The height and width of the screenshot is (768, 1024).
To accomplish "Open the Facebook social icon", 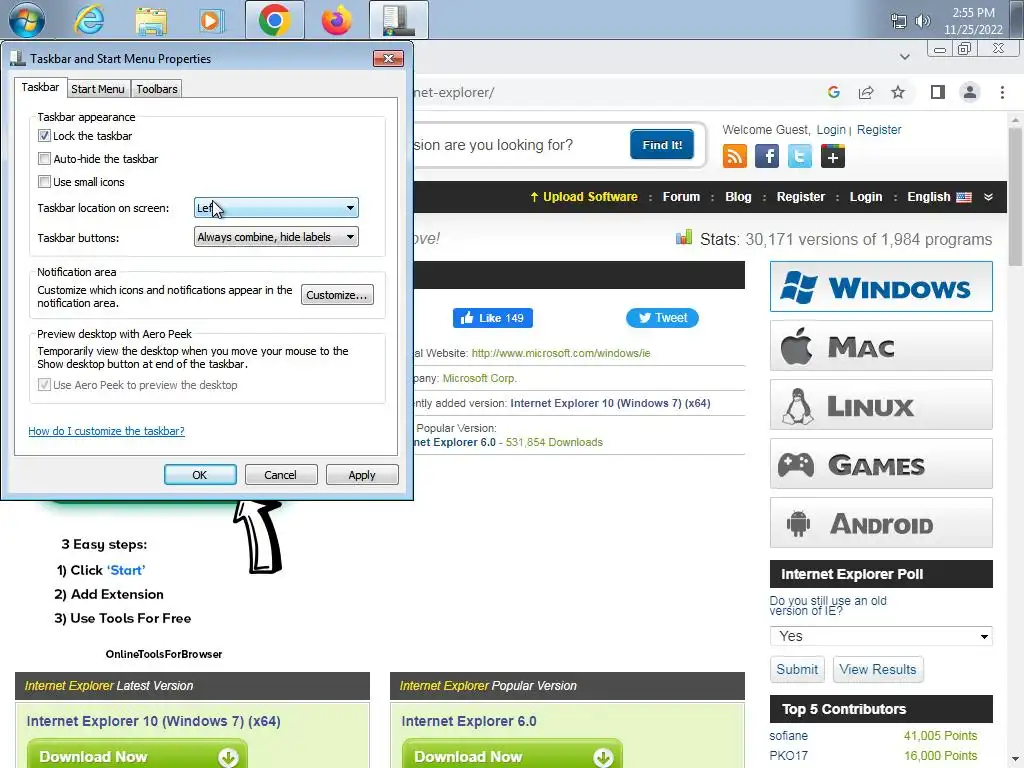I will click(x=767, y=157).
